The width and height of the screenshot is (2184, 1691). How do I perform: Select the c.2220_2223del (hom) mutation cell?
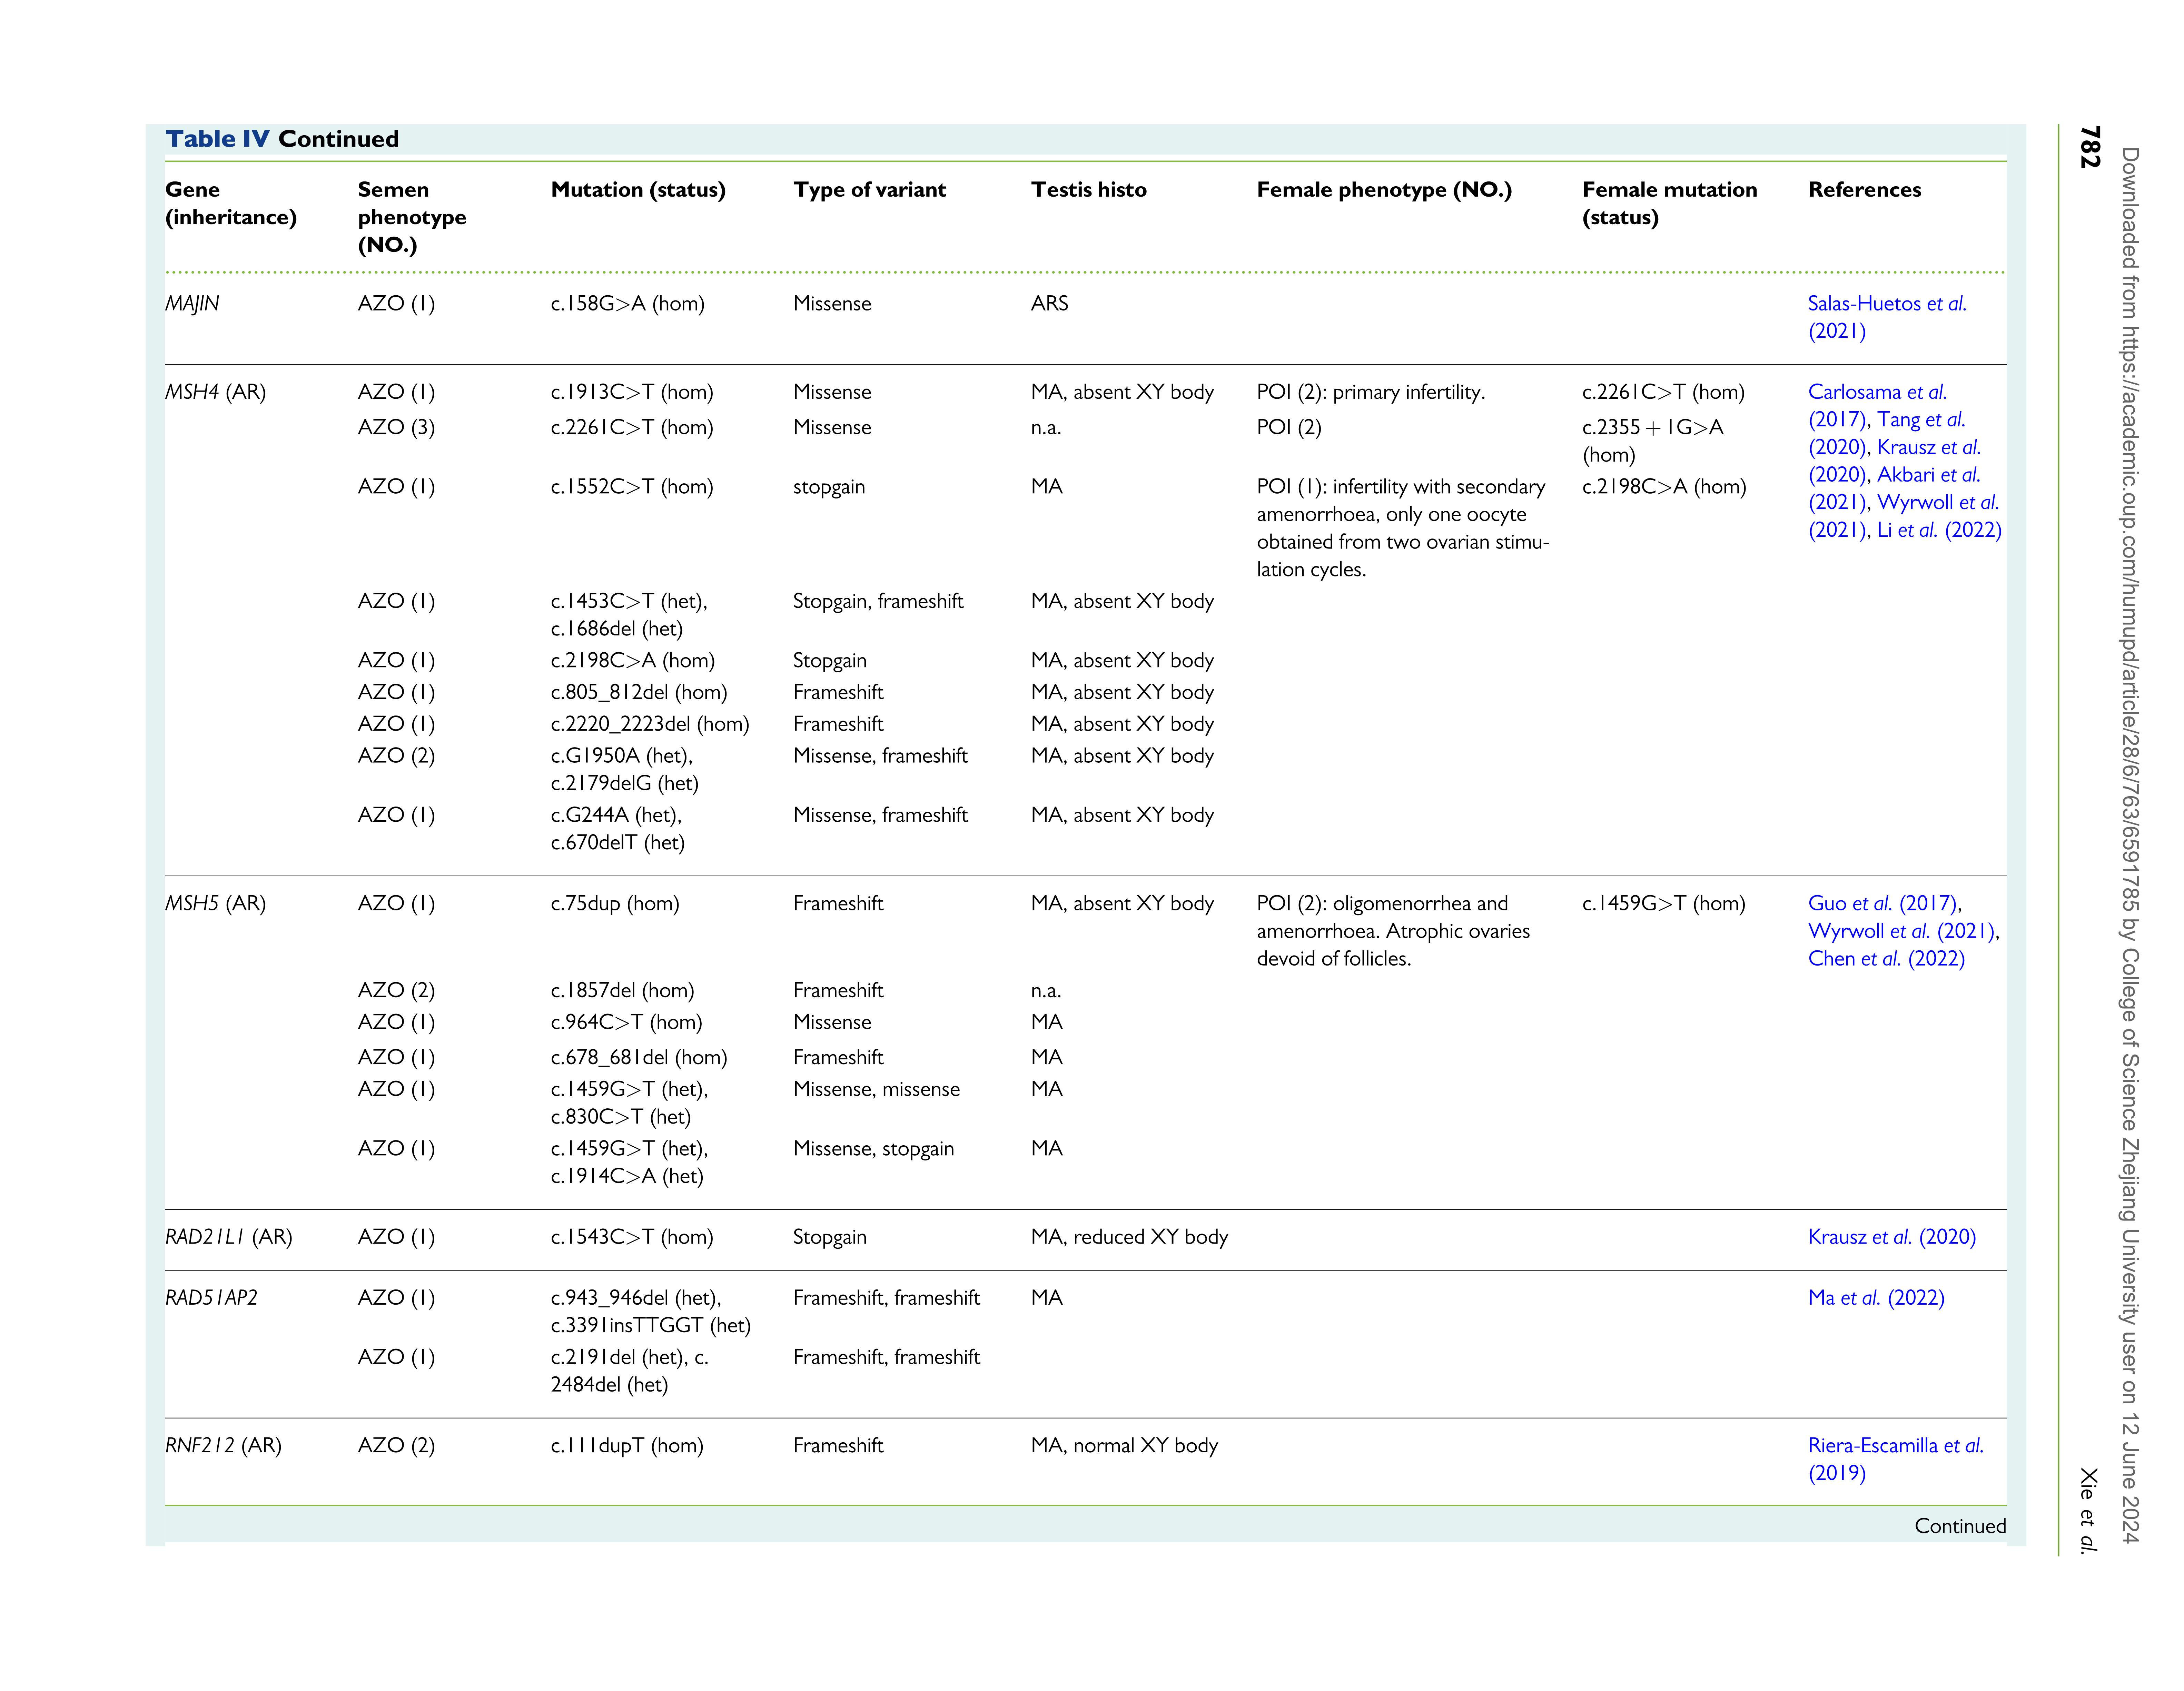[x=650, y=724]
